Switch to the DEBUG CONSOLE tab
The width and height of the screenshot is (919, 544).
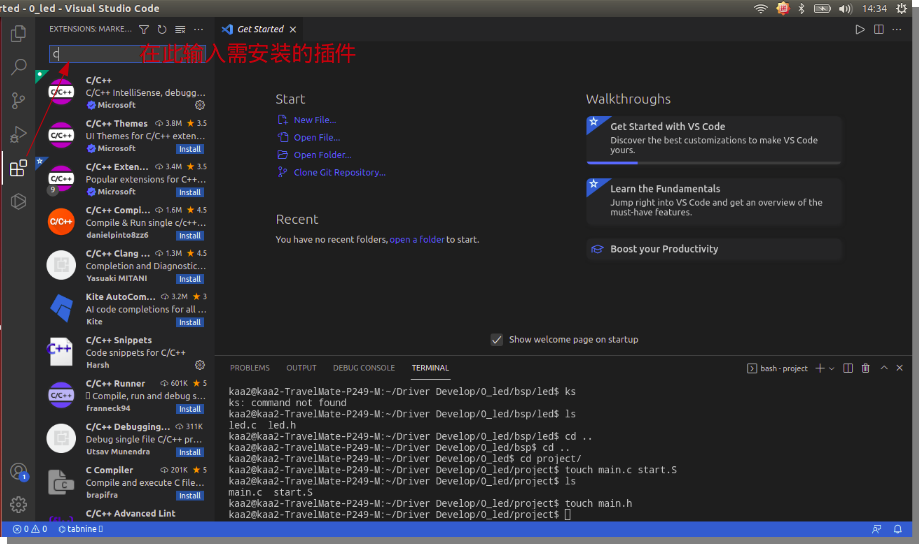(x=364, y=368)
